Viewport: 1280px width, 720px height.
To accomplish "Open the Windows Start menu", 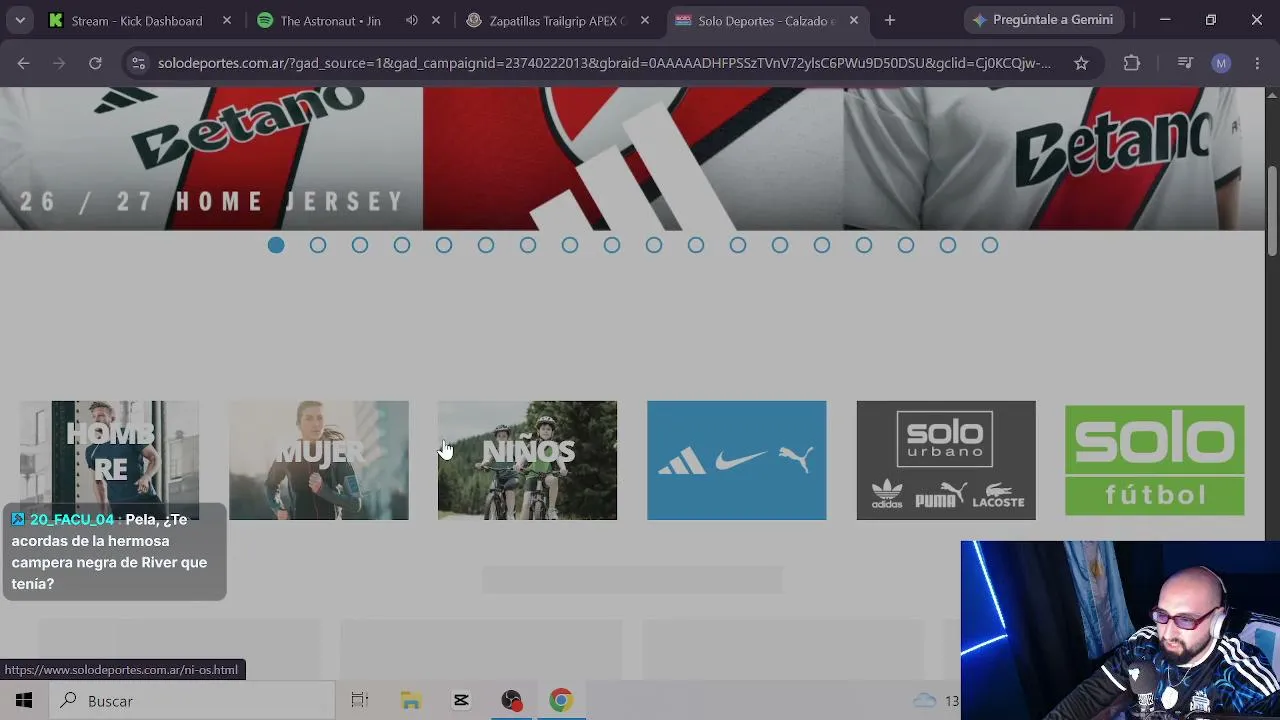I will [x=24, y=701].
